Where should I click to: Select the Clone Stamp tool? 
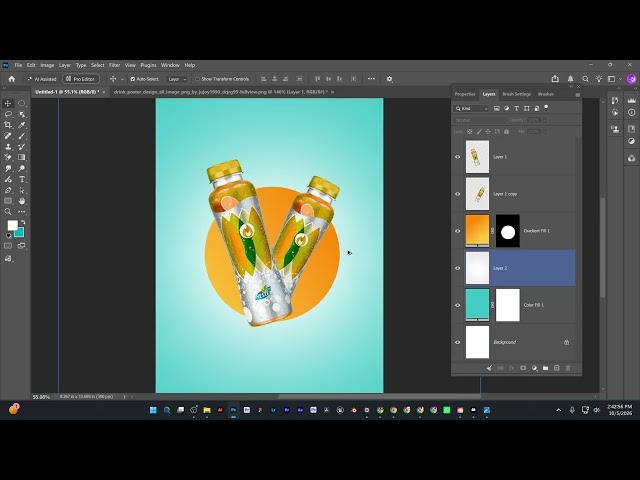[8, 147]
